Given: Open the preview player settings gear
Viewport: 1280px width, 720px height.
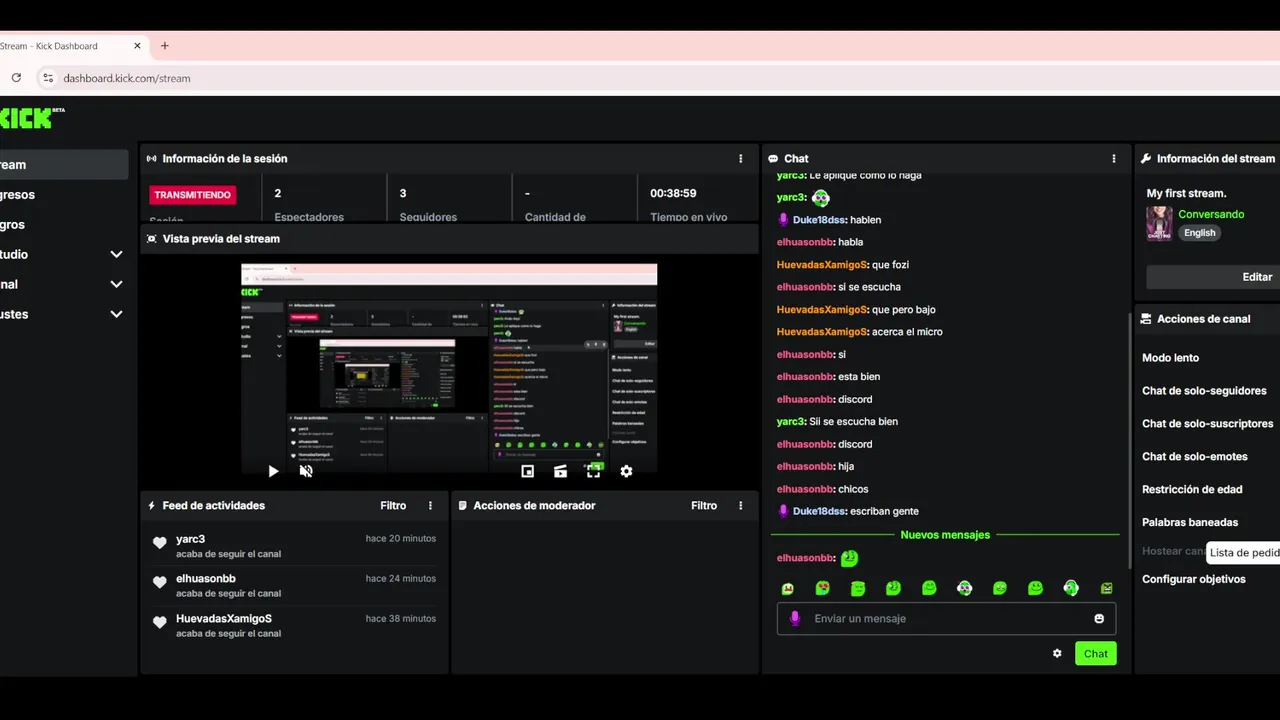Looking at the screenshot, I should (626, 471).
